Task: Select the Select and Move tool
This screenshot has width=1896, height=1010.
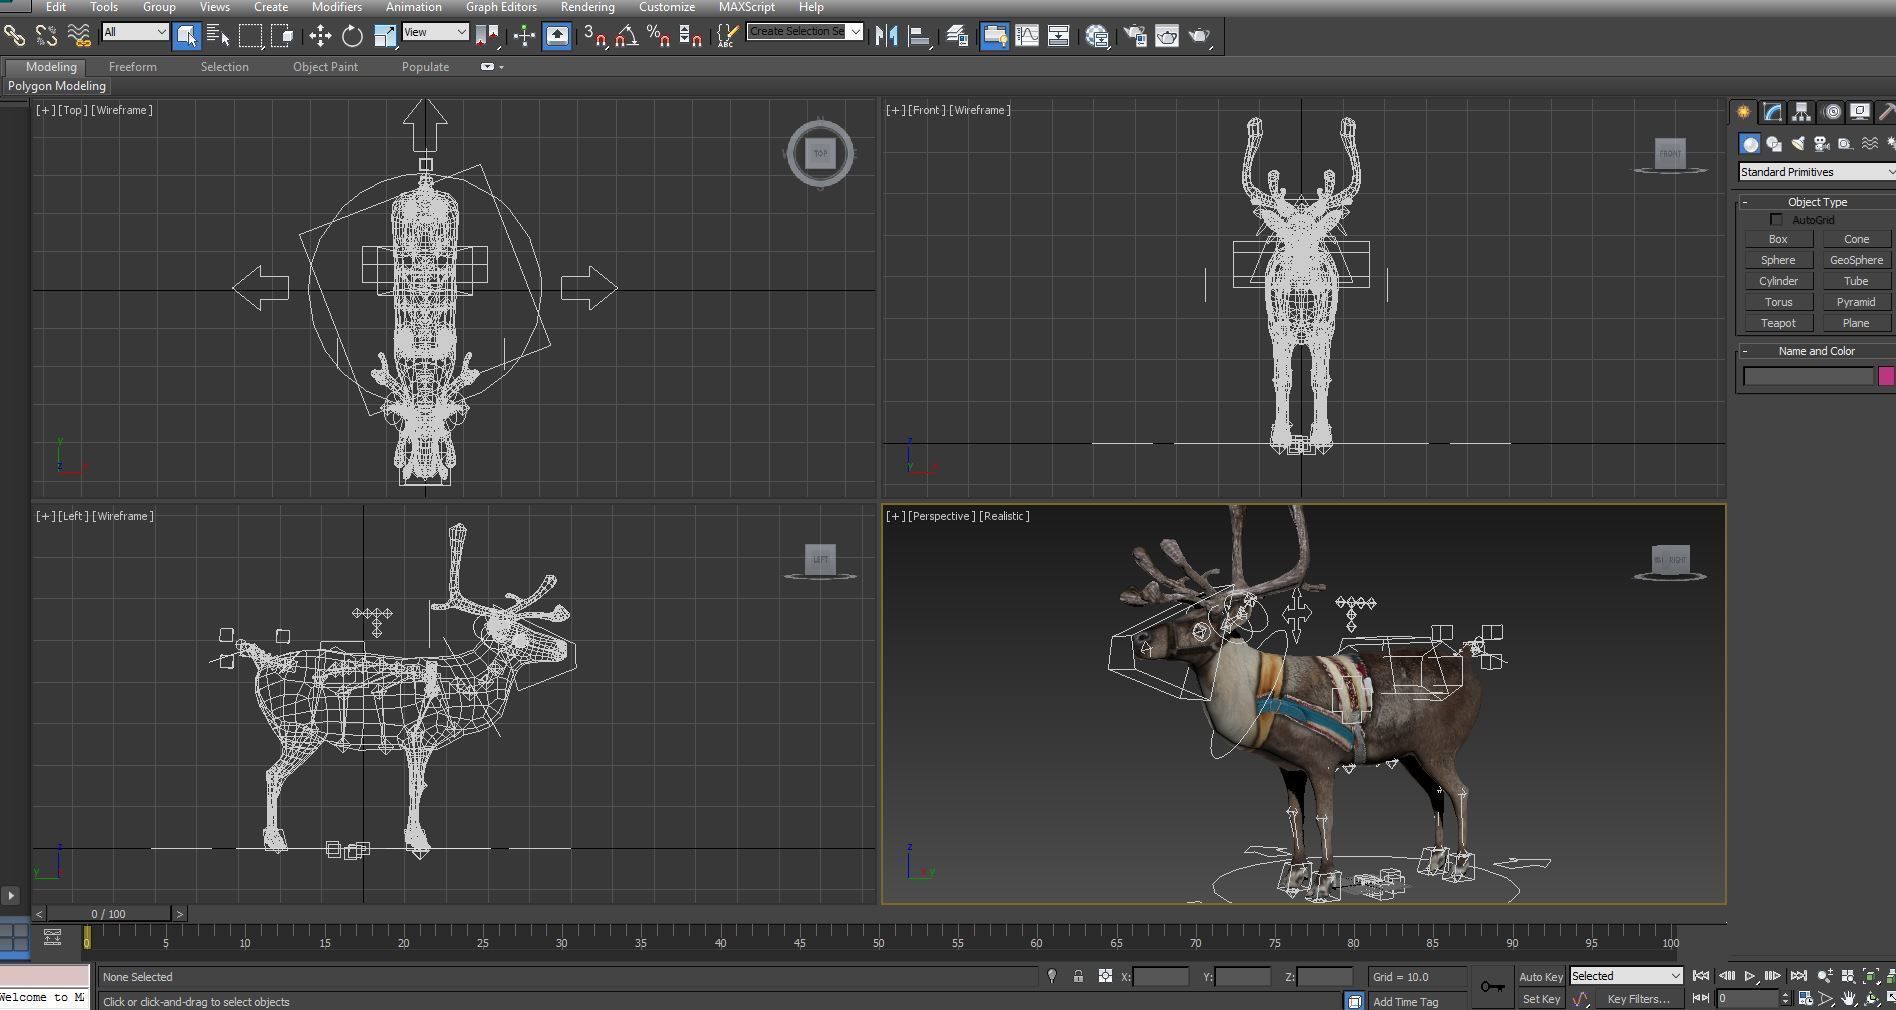Action: pyautogui.click(x=320, y=36)
